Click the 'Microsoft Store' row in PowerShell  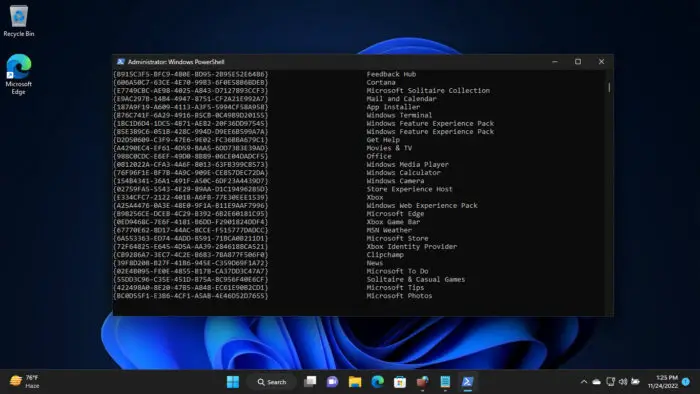(x=397, y=238)
